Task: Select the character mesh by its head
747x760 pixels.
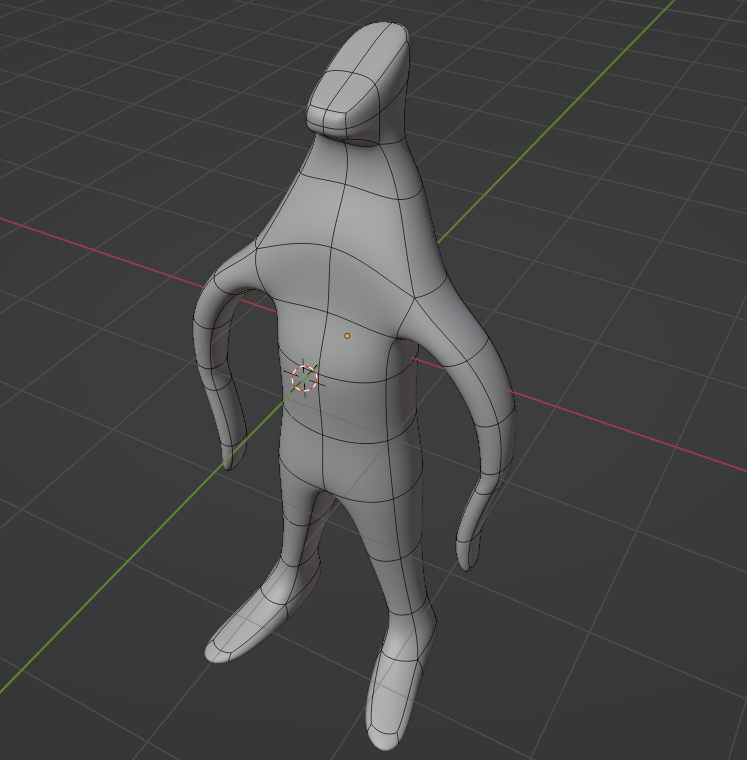Action: click(x=359, y=82)
